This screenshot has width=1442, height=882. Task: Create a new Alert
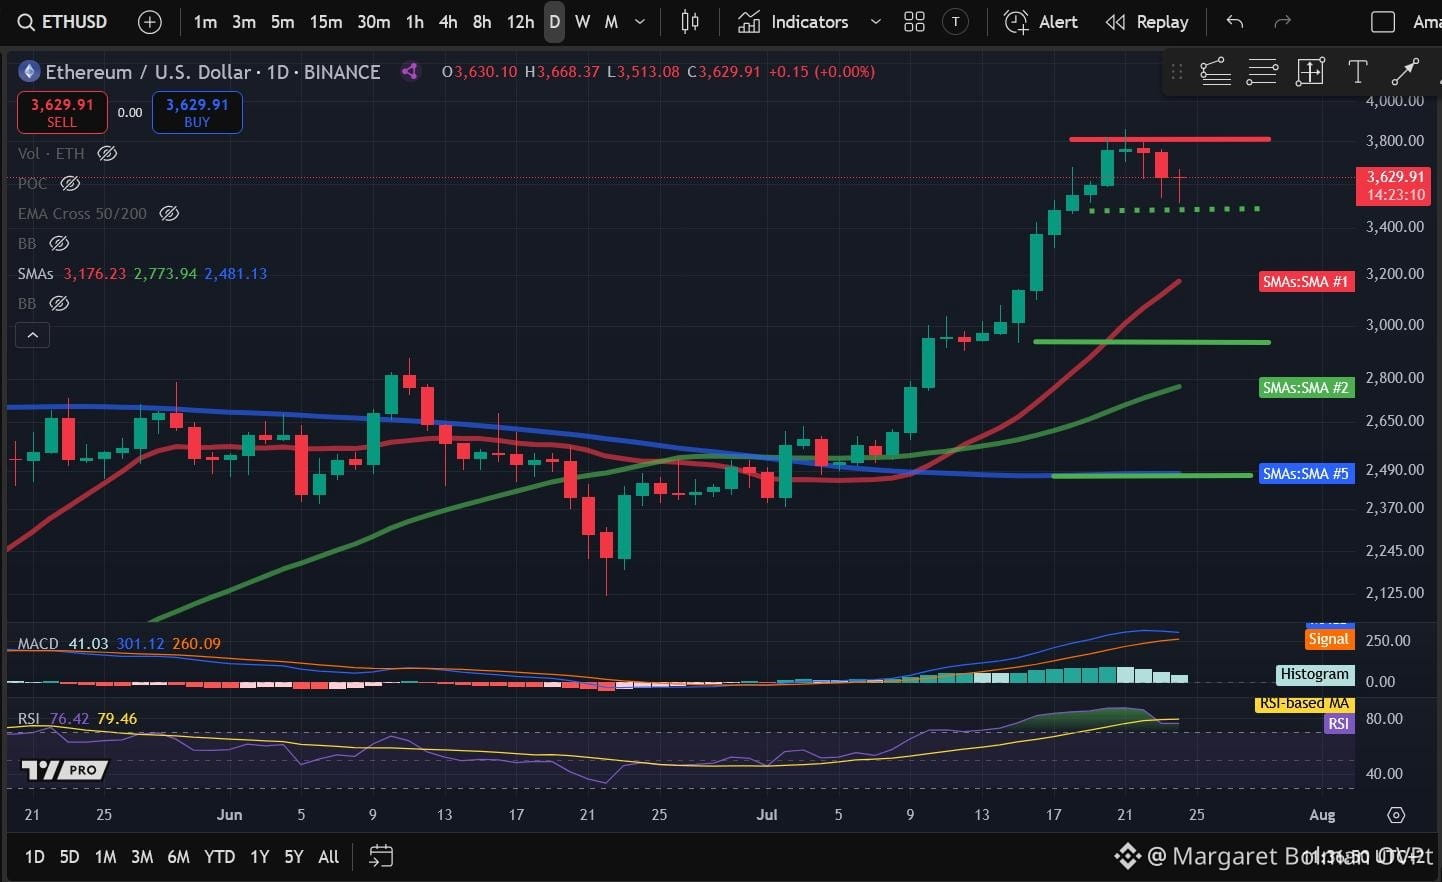[1041, 22]
